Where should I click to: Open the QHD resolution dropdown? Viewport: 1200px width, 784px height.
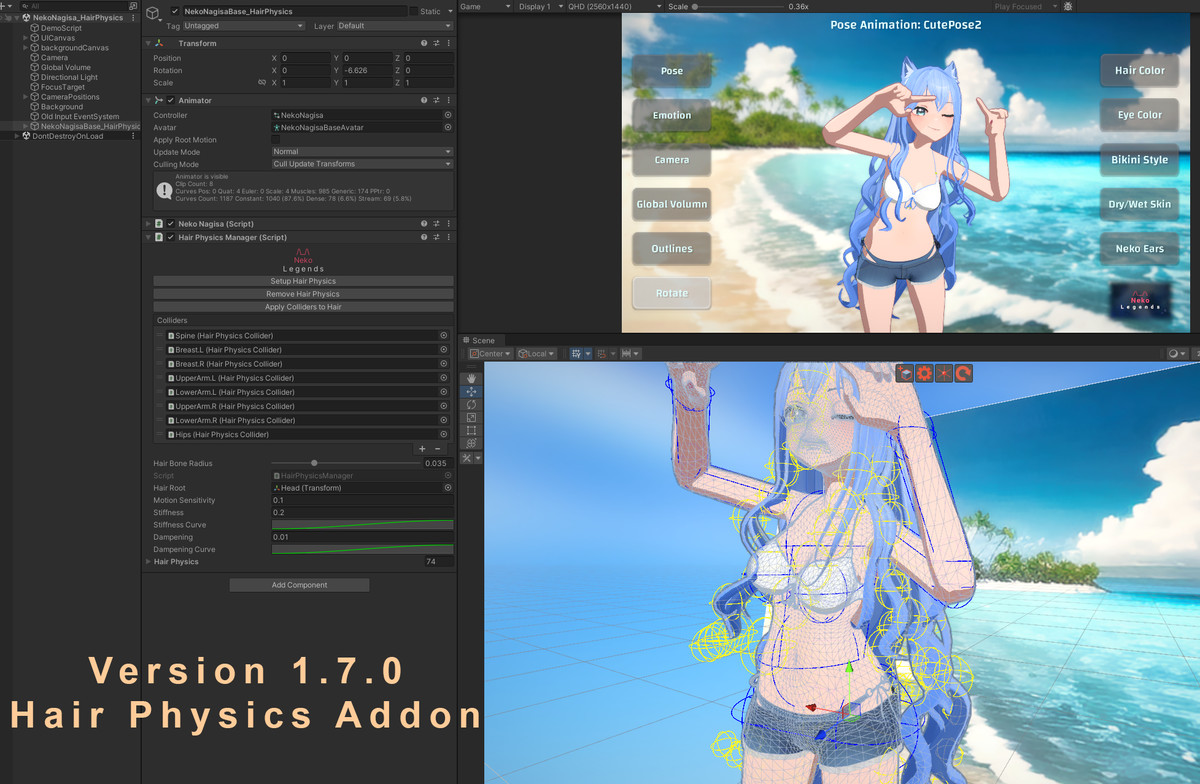pos(614,7)
